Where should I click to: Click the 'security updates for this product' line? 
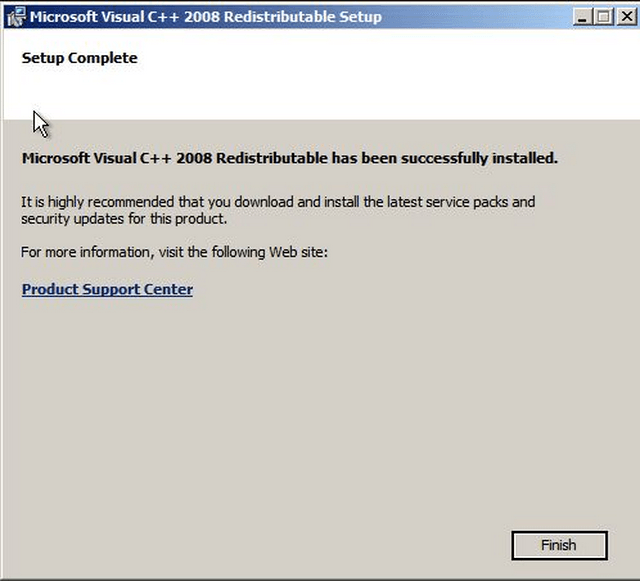pos(124,219)
